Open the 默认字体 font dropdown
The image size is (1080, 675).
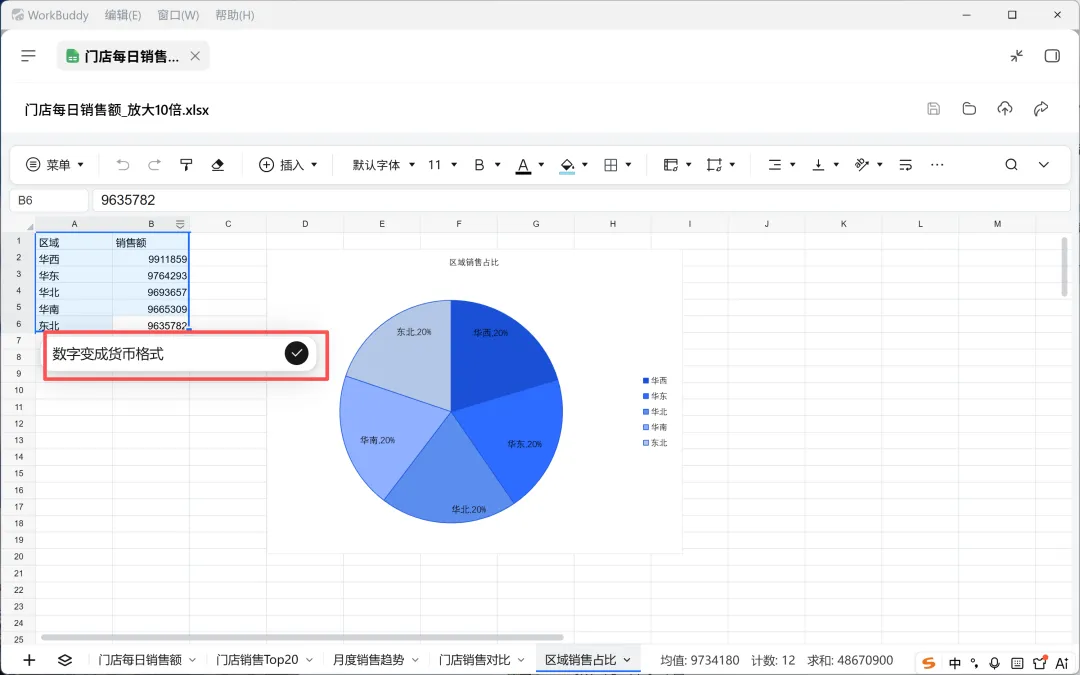pos(384,165)
